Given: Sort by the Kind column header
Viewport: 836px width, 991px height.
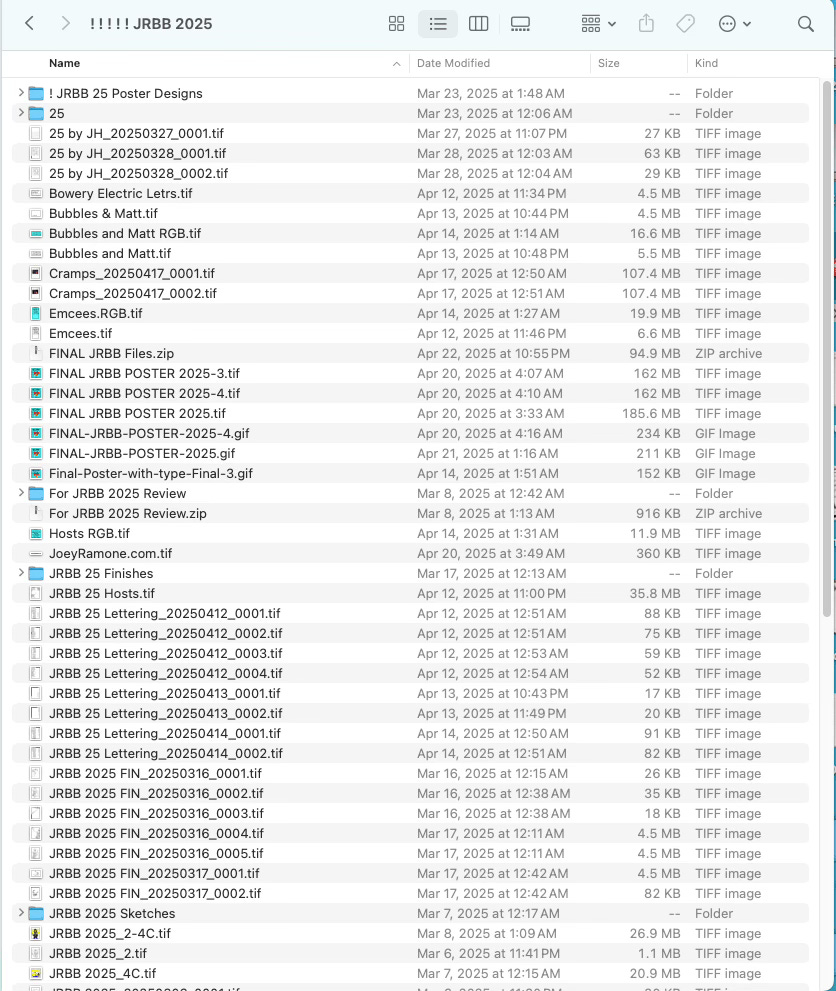Looking at the screenshot, I should [x=706, y=63].
